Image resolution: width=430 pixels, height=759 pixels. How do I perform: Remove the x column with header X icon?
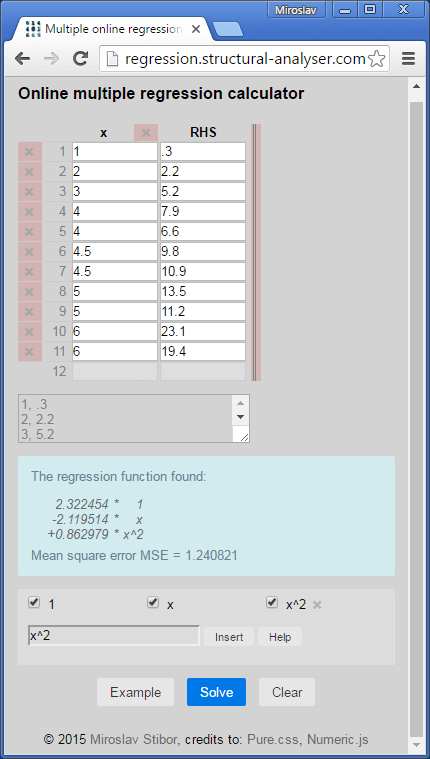coord(146,133)
